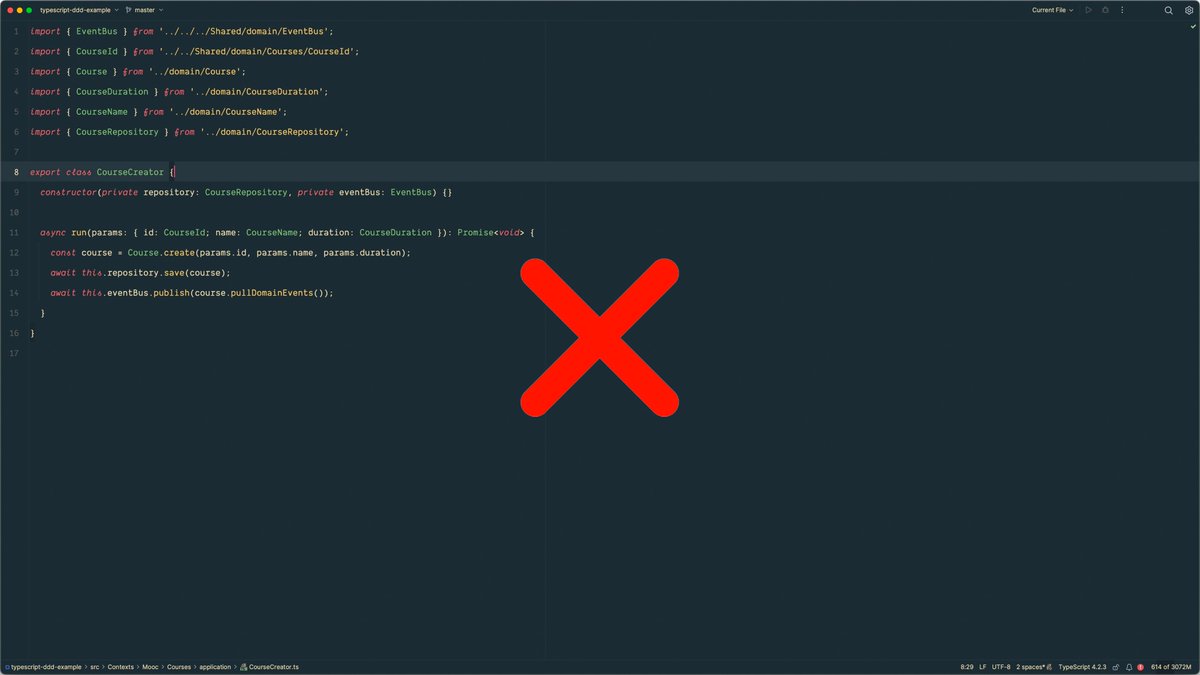Click the green maximize window button
The image size is (1200, 675).
tap(29, 10)
